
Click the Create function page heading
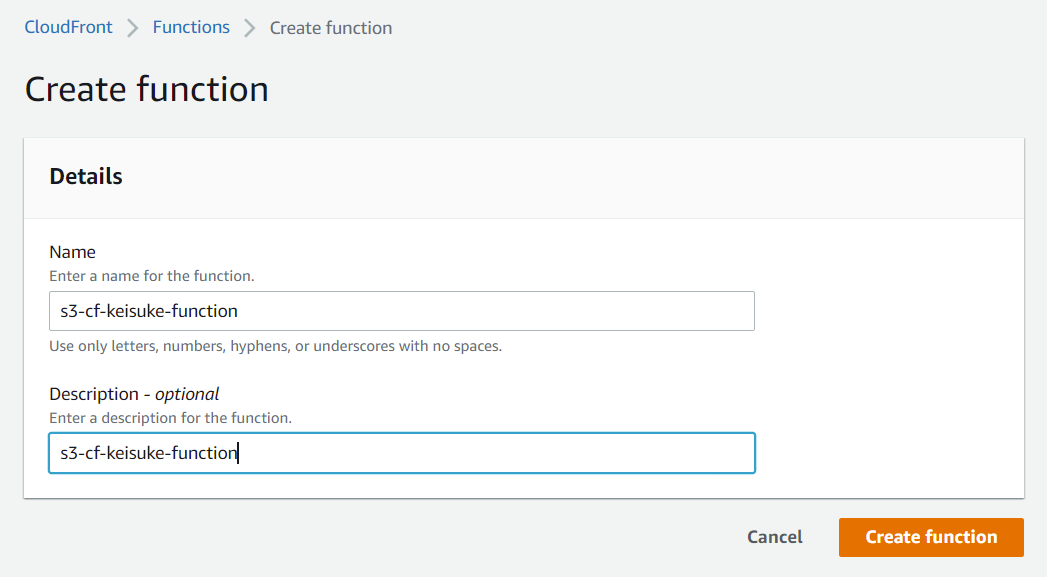146,89
